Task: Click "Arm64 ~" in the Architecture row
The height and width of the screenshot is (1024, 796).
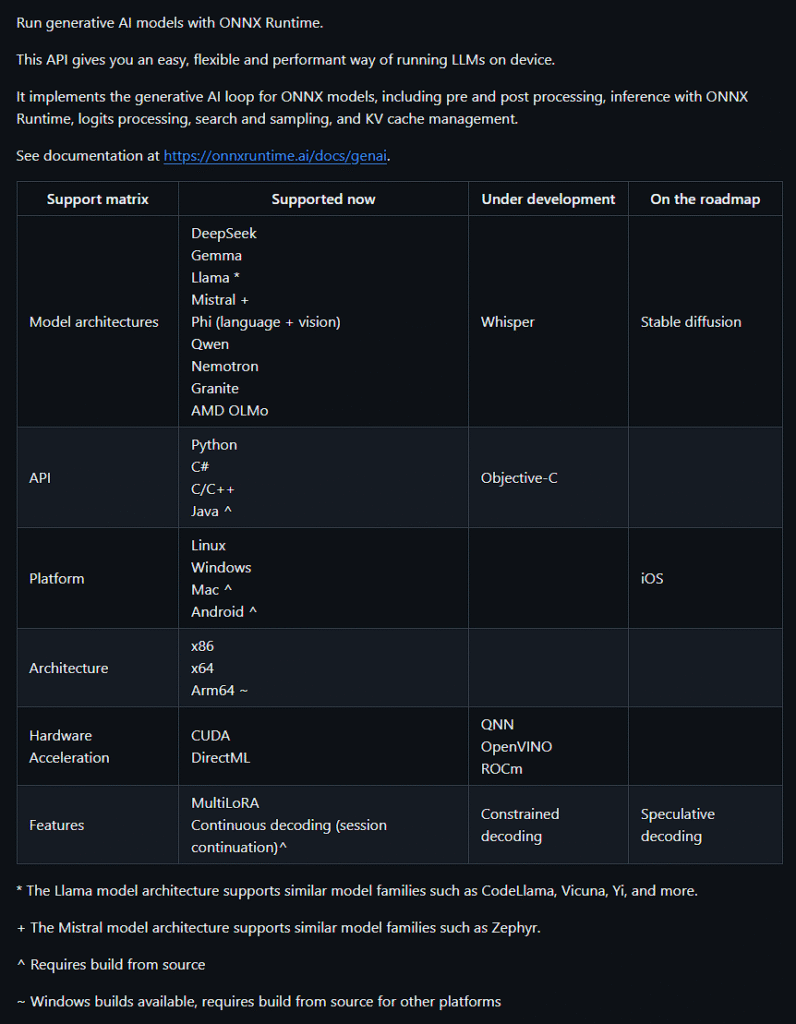Action: click(221, 690)
